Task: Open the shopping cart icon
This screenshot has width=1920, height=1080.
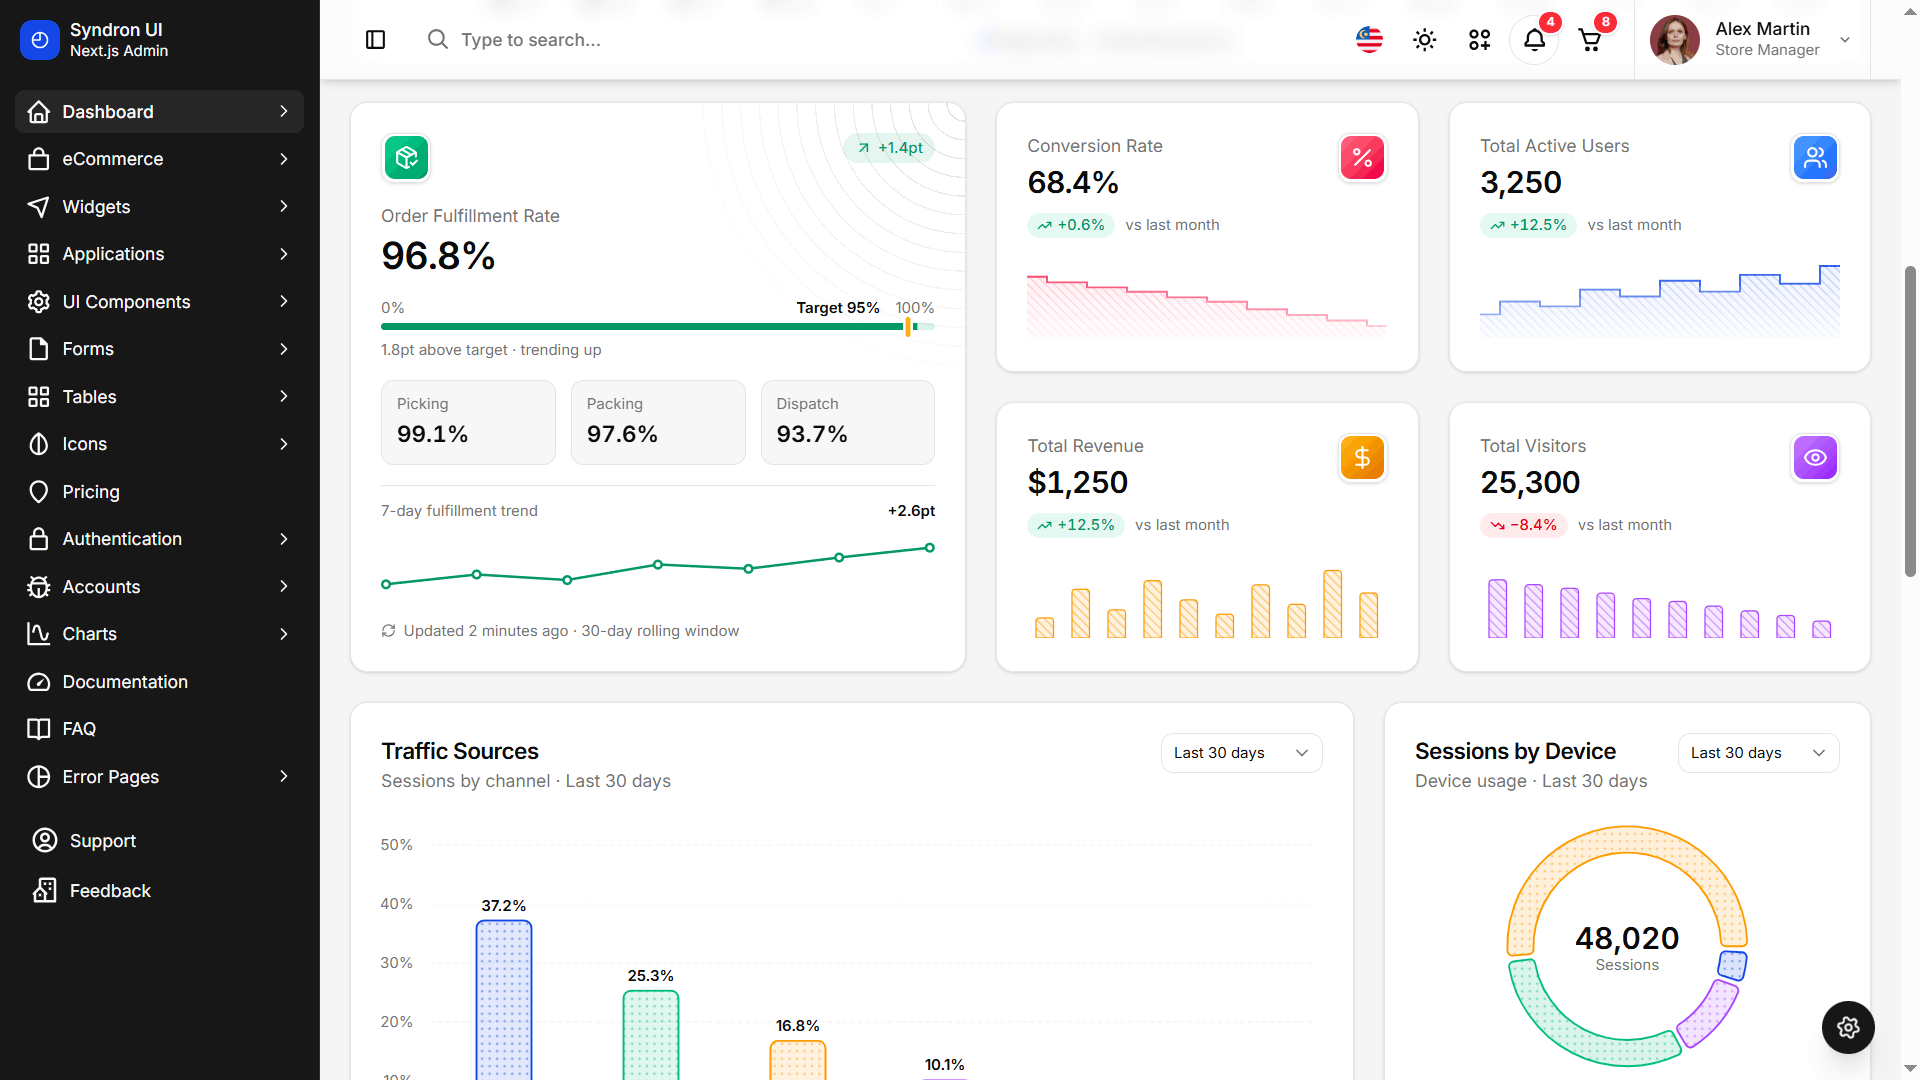Action: 1589,40
